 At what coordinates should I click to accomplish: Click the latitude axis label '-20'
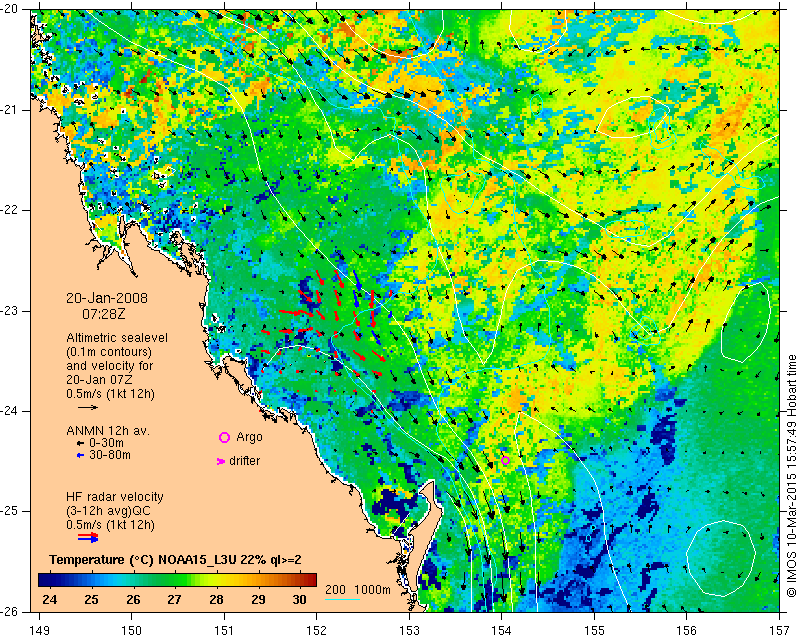[x=10, y=9]
